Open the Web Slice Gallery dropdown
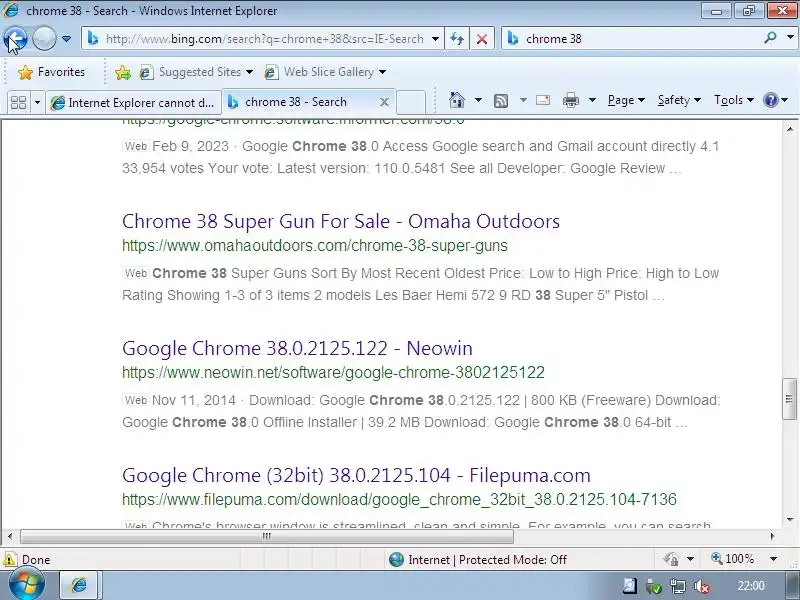The height and width of the screenshot is (600, 800). click(x=325, y=72)
